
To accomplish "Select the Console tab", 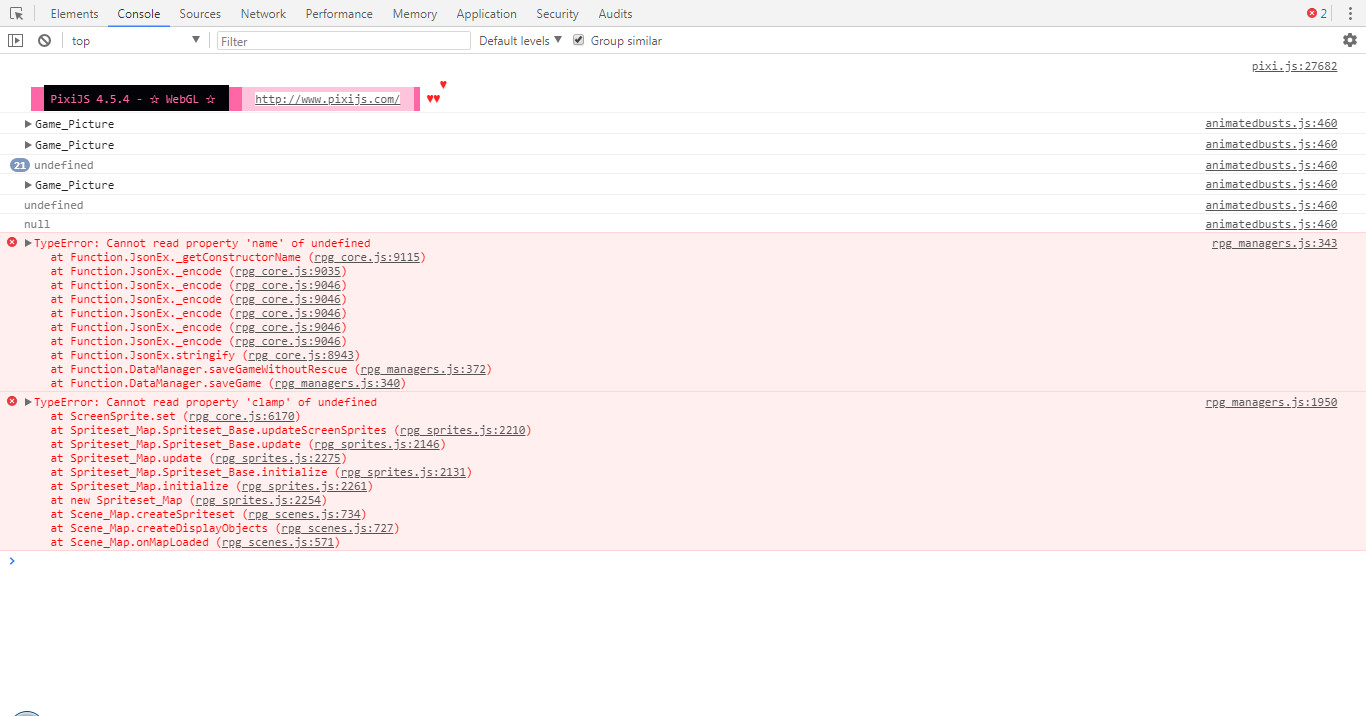I will point(138,14).
